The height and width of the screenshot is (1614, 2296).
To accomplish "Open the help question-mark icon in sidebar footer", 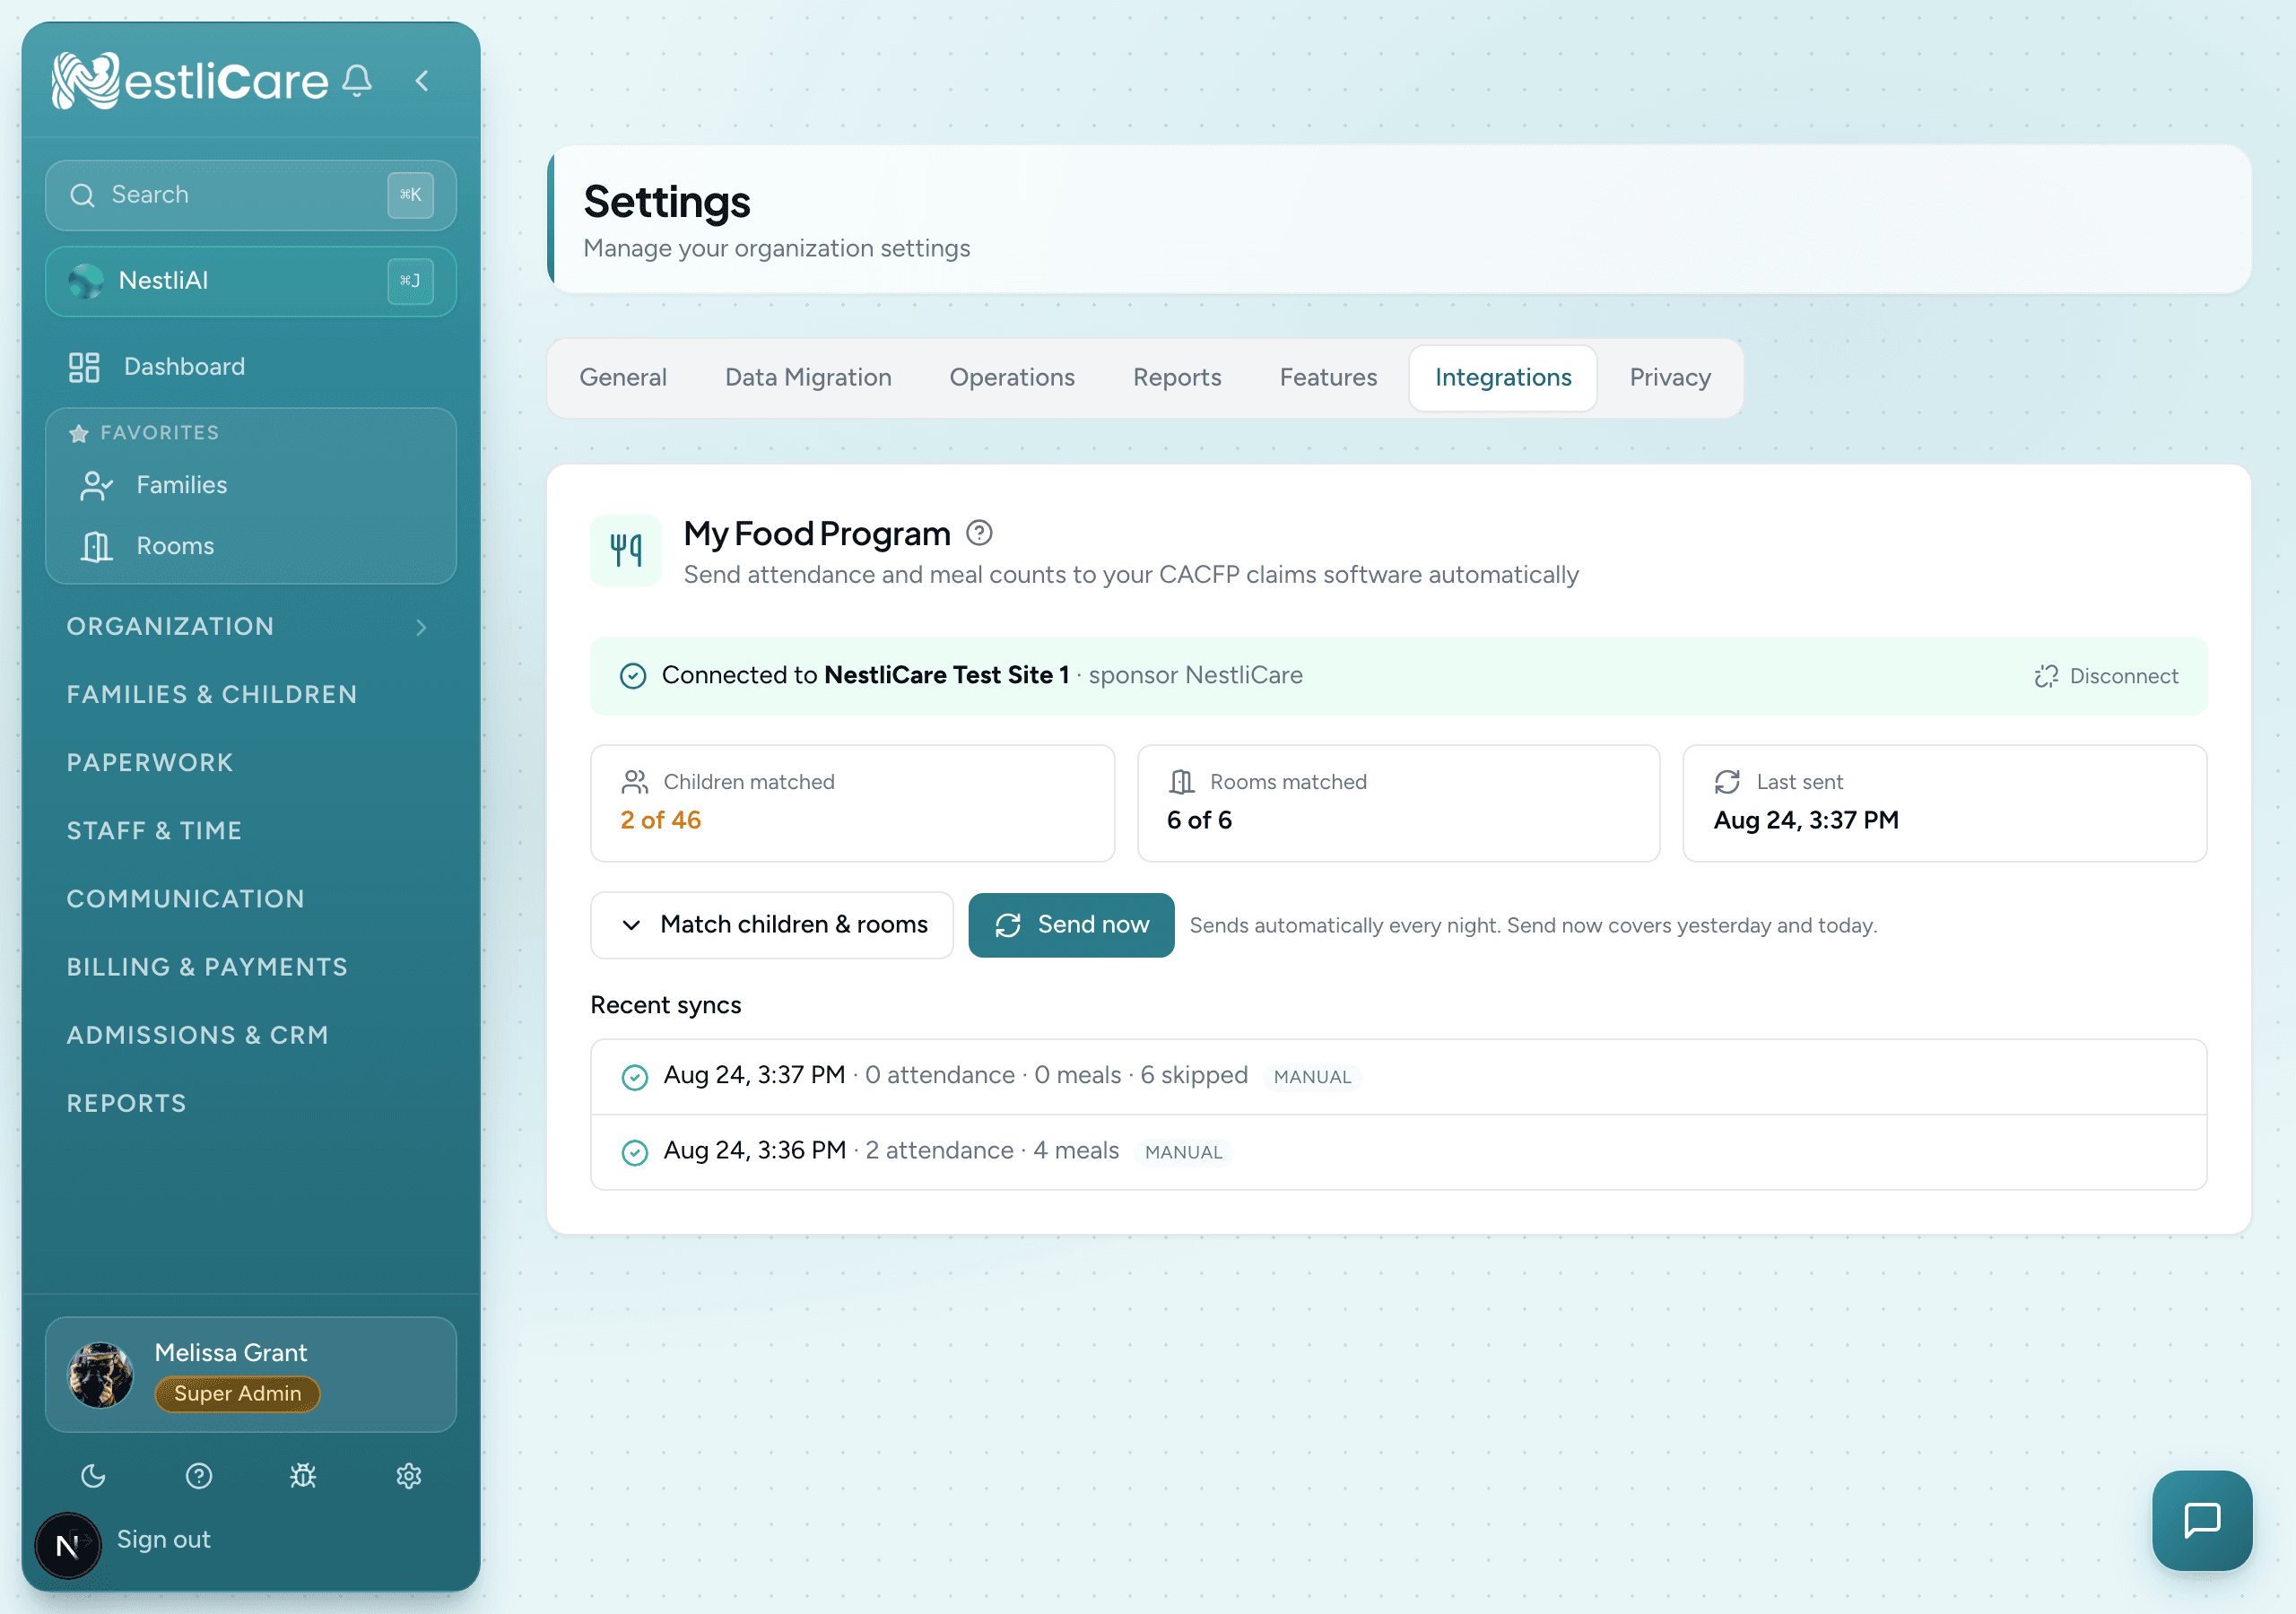I will click(199, 1476).
